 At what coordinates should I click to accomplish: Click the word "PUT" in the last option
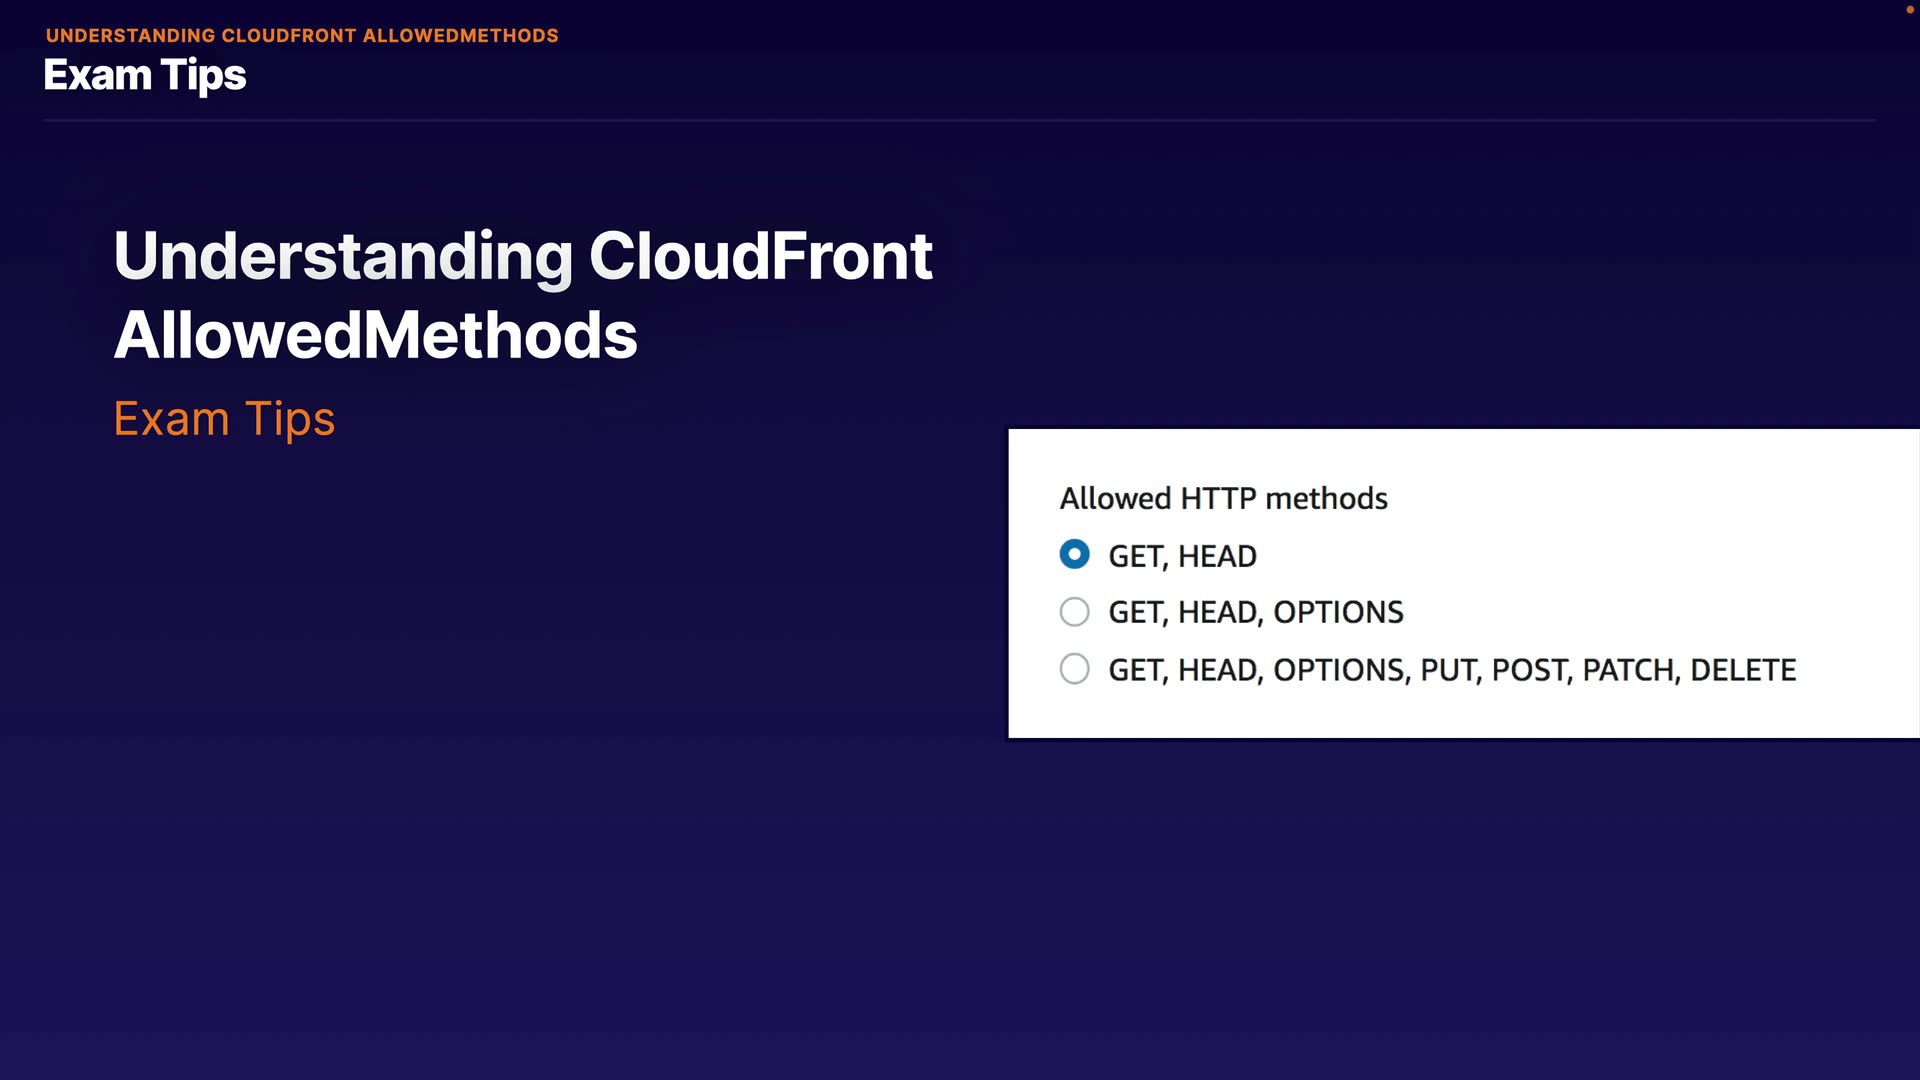pyautogui.click(x=1448, y=670)
